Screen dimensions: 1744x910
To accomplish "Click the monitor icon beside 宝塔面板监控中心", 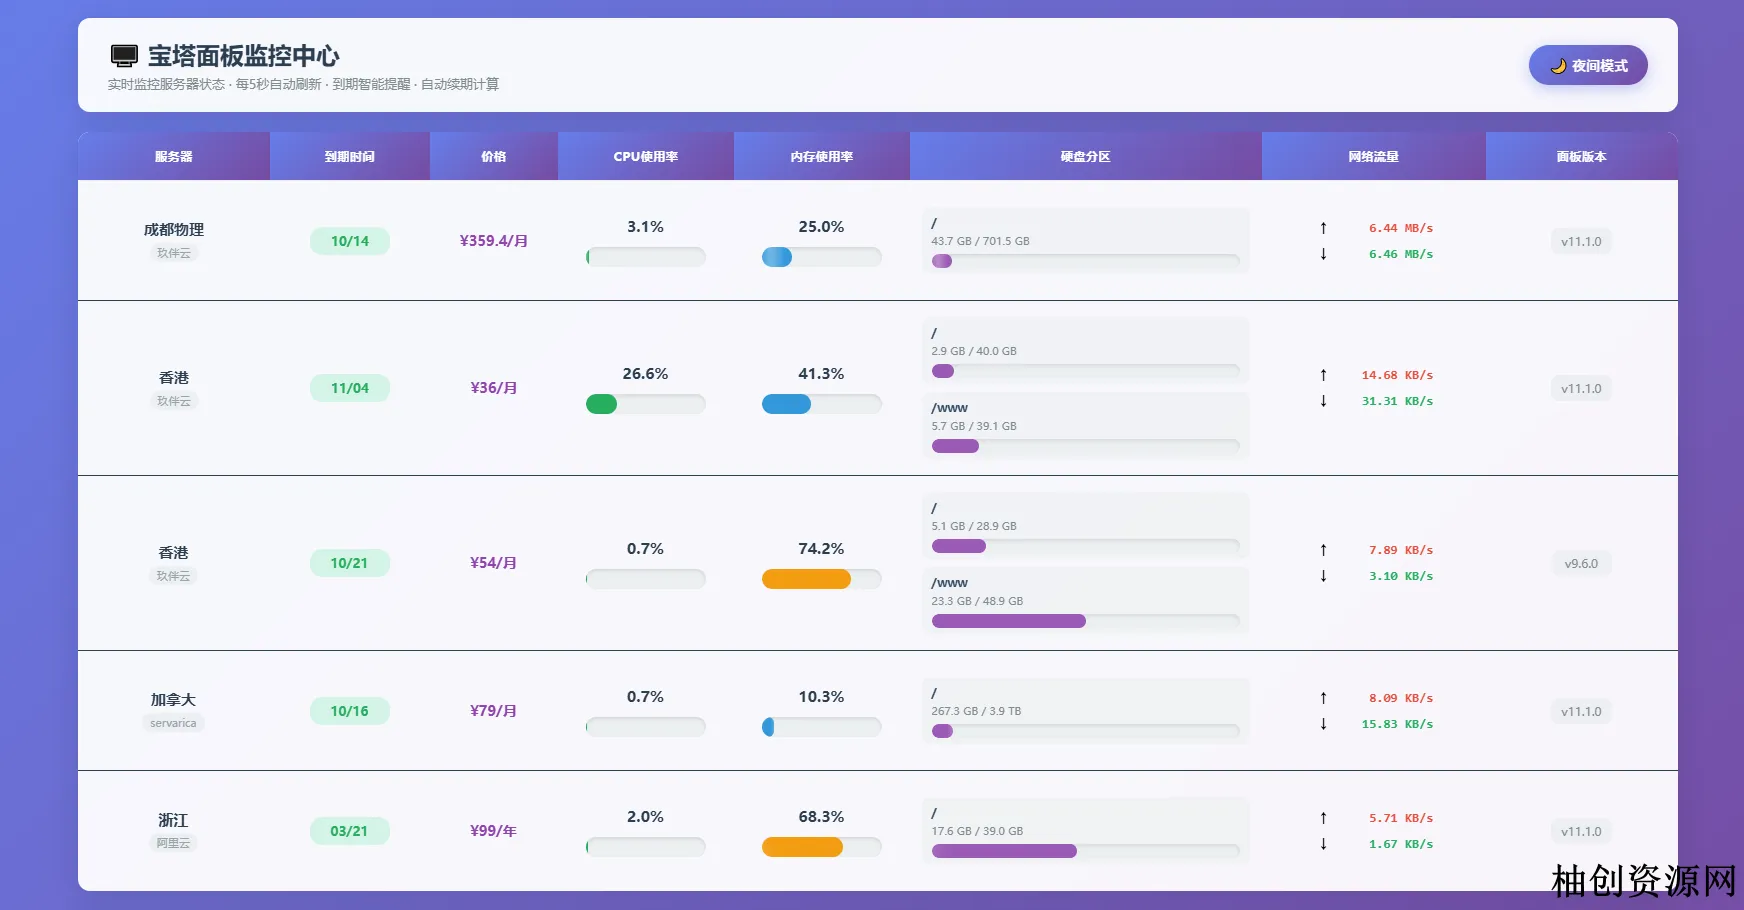I will point(124,56).
